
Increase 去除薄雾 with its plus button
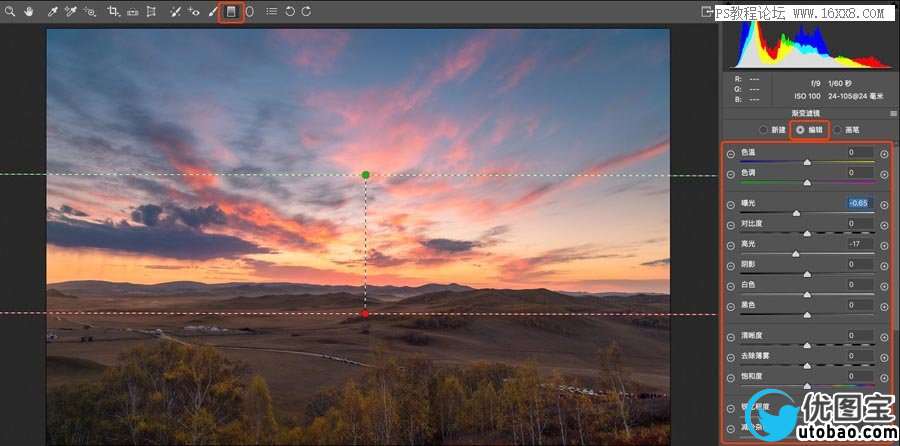884,358
